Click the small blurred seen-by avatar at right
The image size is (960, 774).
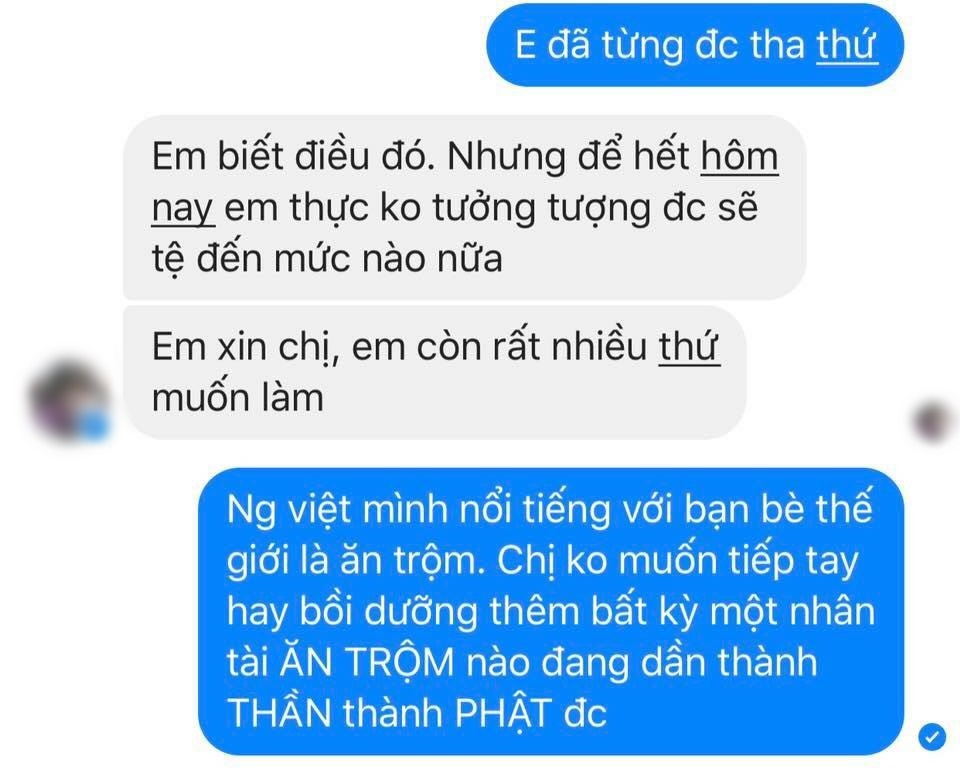pos(935,421)
